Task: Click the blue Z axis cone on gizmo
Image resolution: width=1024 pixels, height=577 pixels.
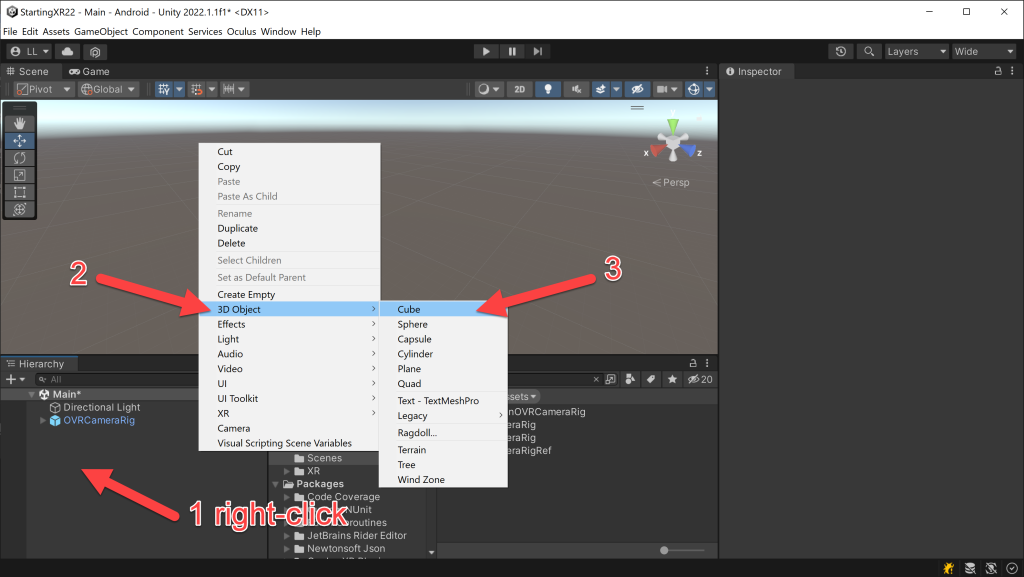Action: [x=689, y=151]
